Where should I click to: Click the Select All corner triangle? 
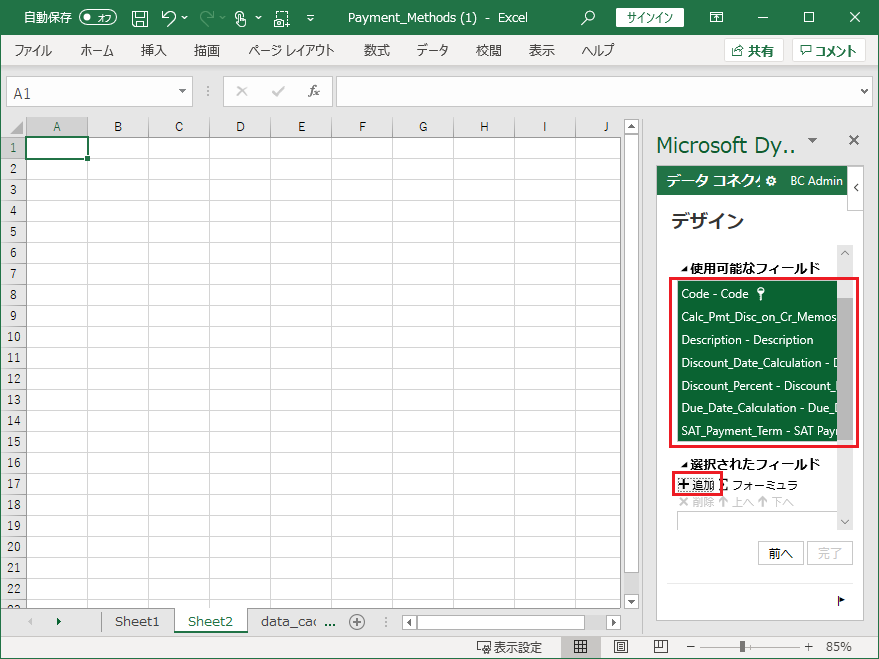[15, 127]
